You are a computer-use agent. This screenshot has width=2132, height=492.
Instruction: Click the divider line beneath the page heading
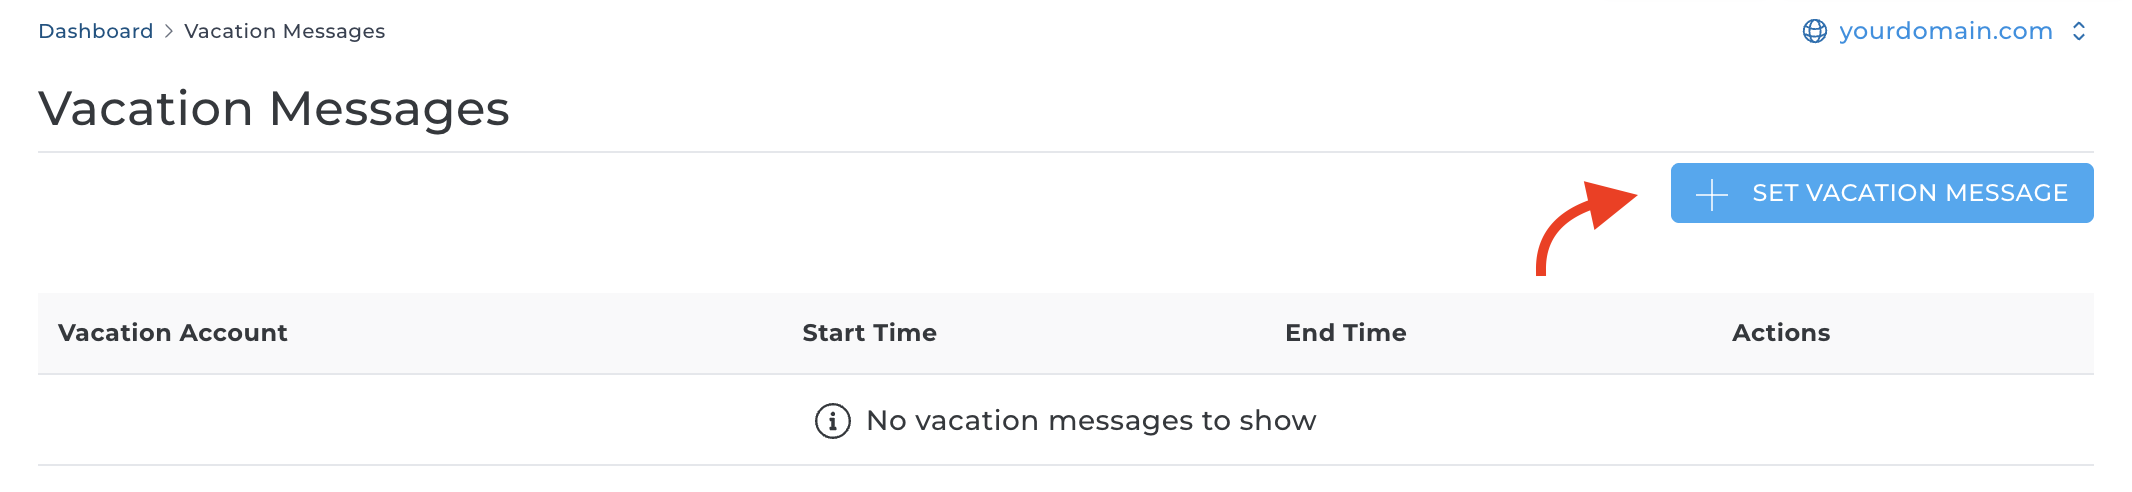[x=1065, y=152]
